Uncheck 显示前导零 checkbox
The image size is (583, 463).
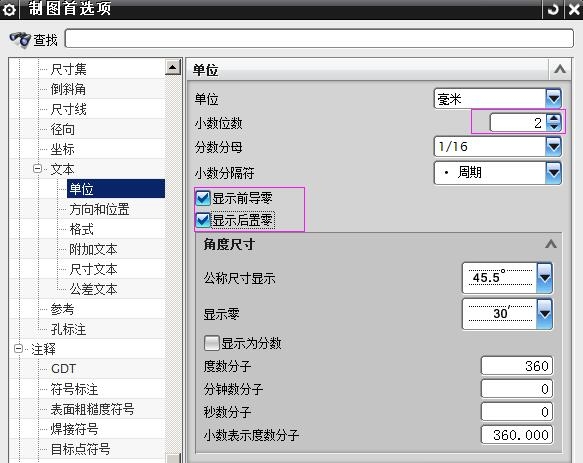[203, 198]
